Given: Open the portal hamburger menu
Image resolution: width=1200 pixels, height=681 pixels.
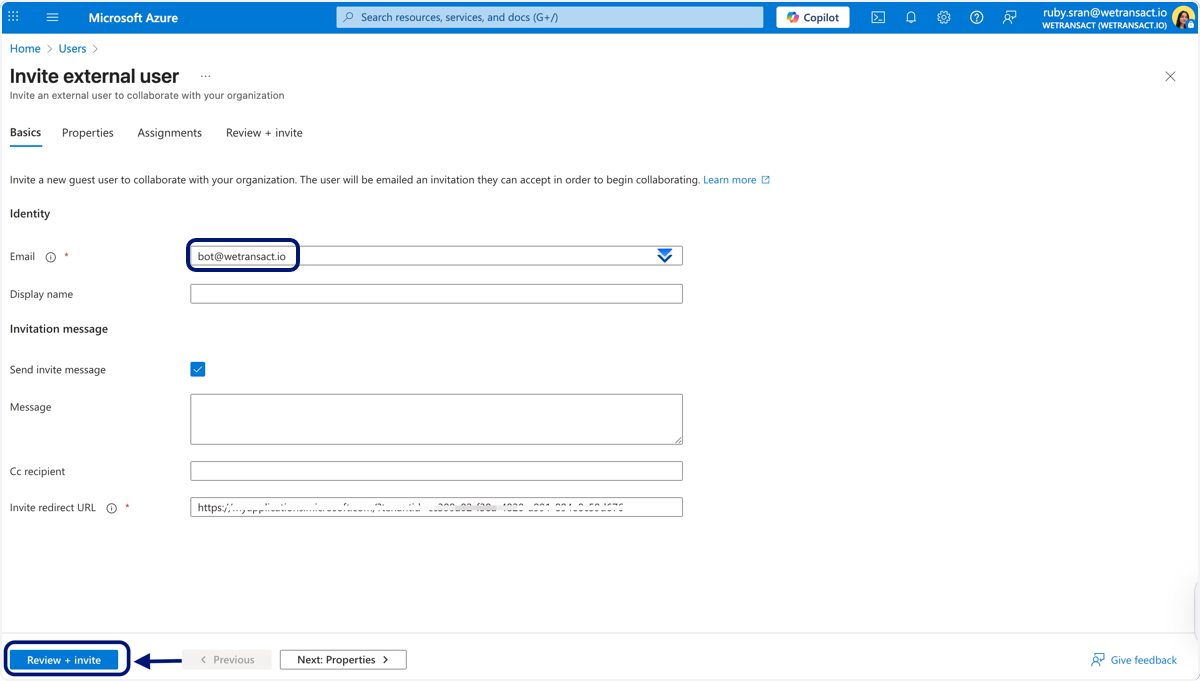Looking at the screenshot, I should (53, 17).
